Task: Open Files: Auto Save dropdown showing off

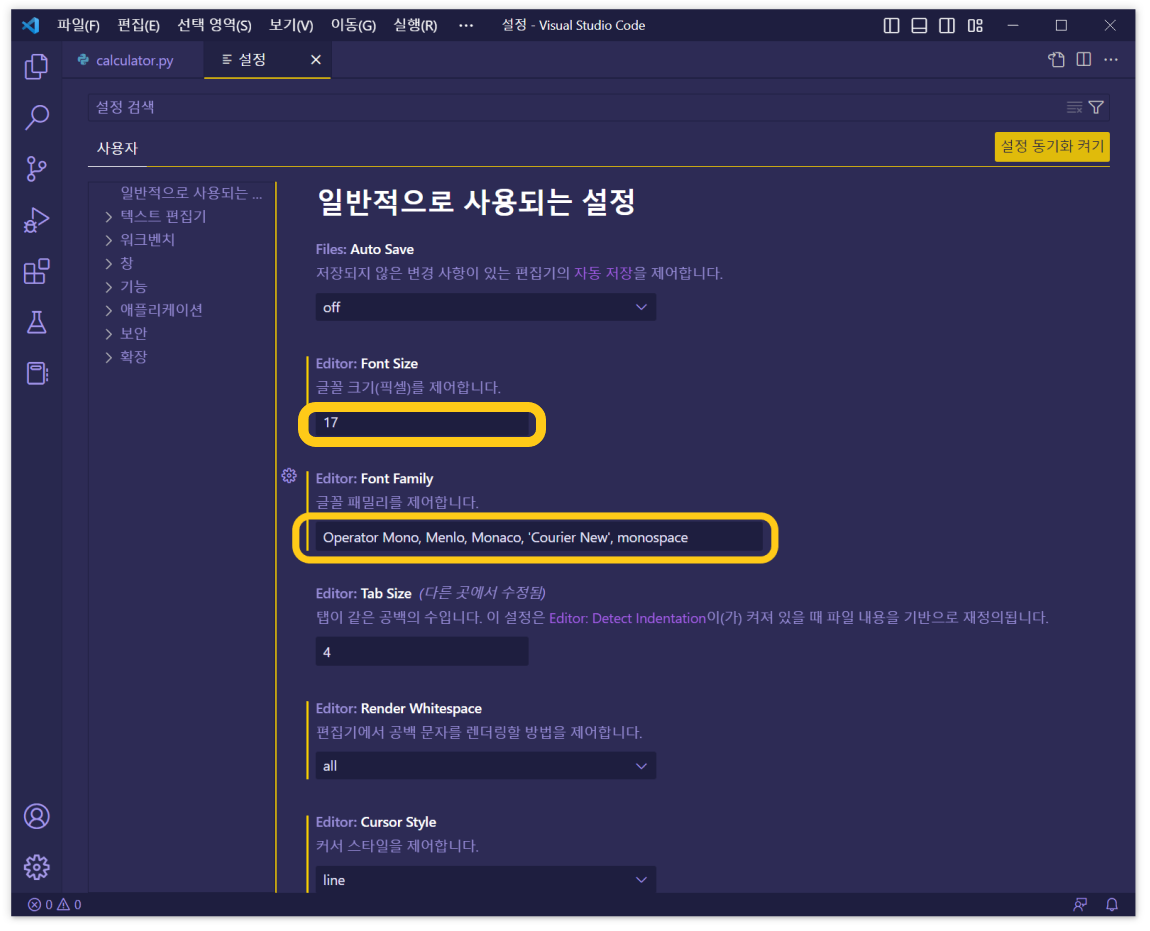Action: [x=486, y=307]
